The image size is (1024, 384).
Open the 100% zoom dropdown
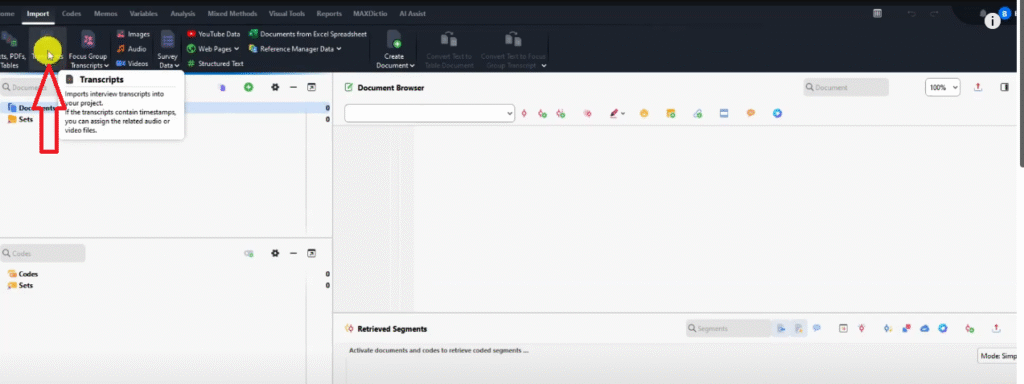click(x=942, y=87)
